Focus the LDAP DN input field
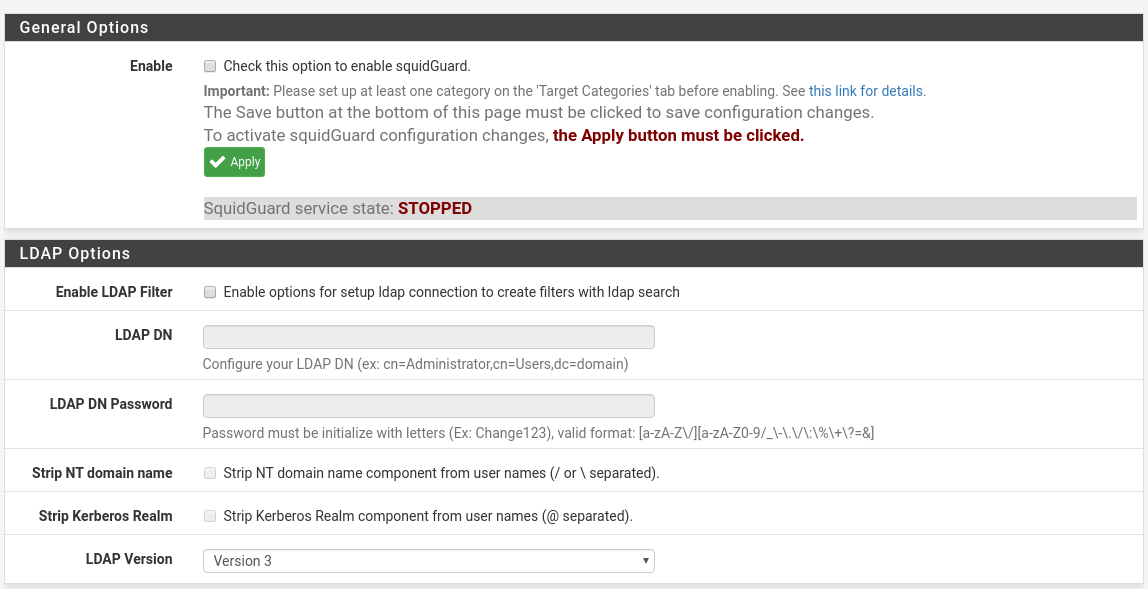This screenshot has height=589, width=1148. point(428,337)
